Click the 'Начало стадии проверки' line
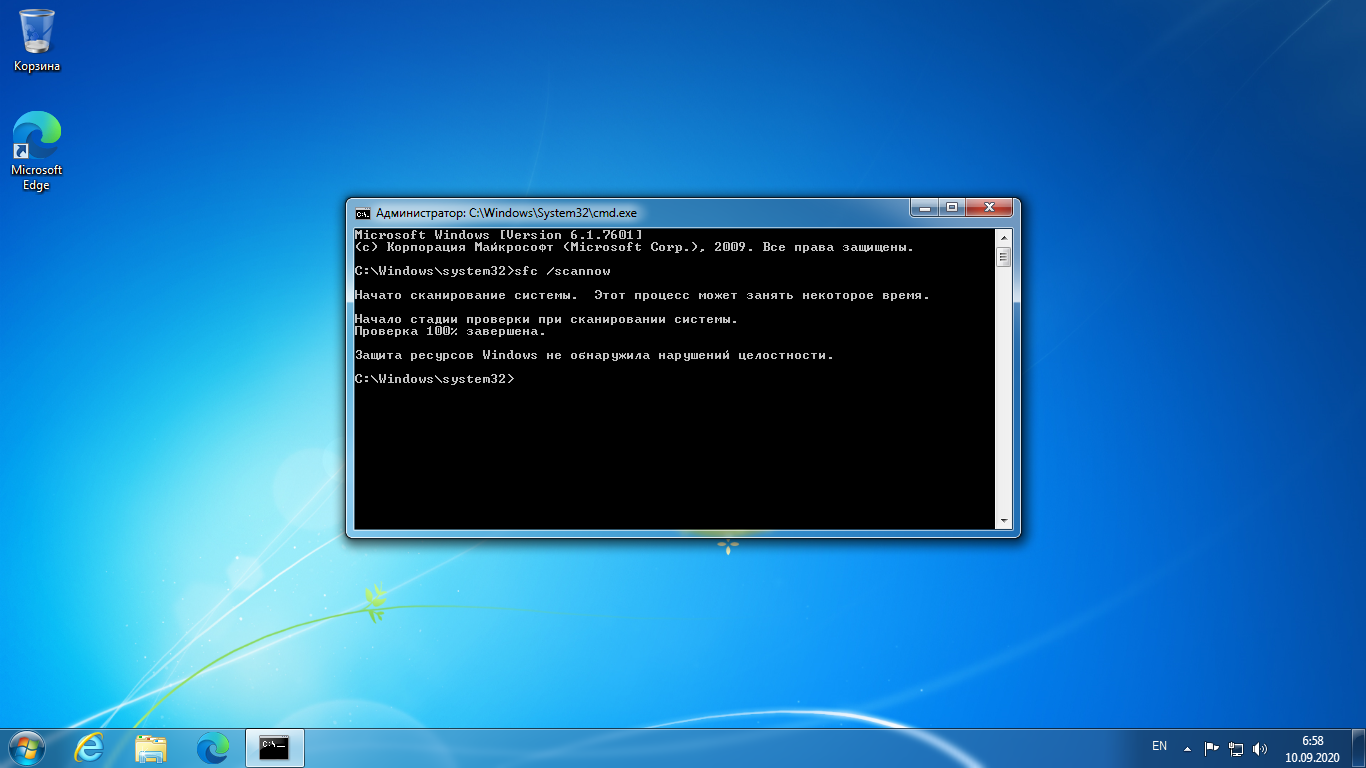The height and width of the screenshot is (768, 1366). point(546,319)
